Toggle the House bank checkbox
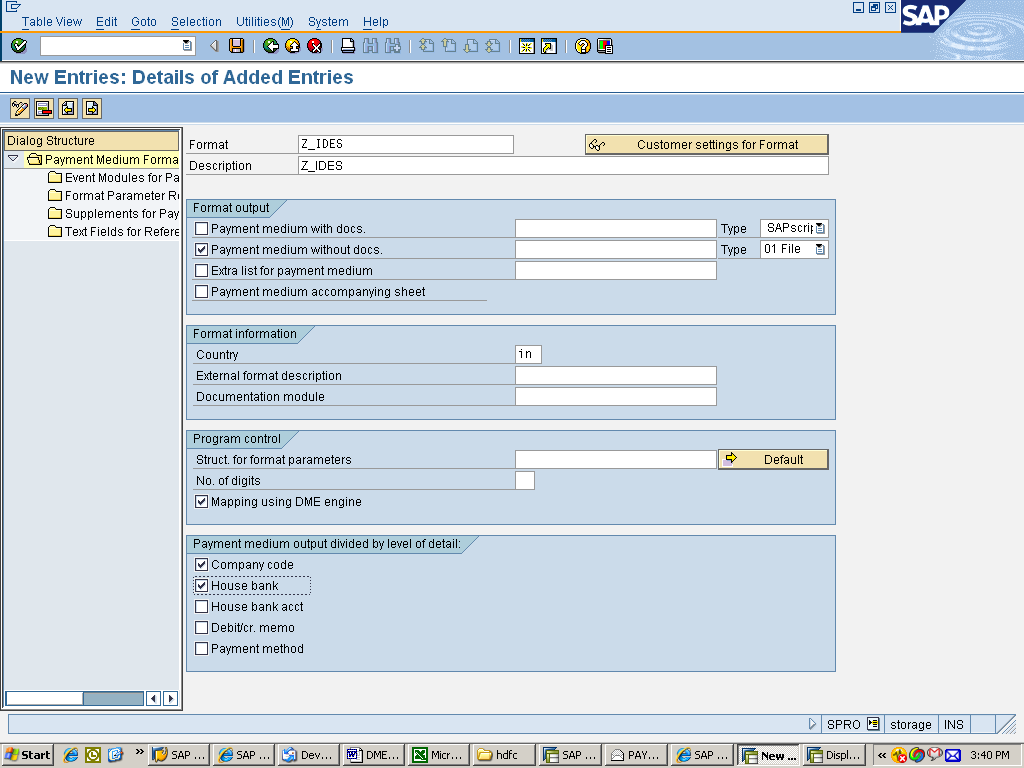The width and height of the screenshot is (1024, 768). [x=202, y=585]
